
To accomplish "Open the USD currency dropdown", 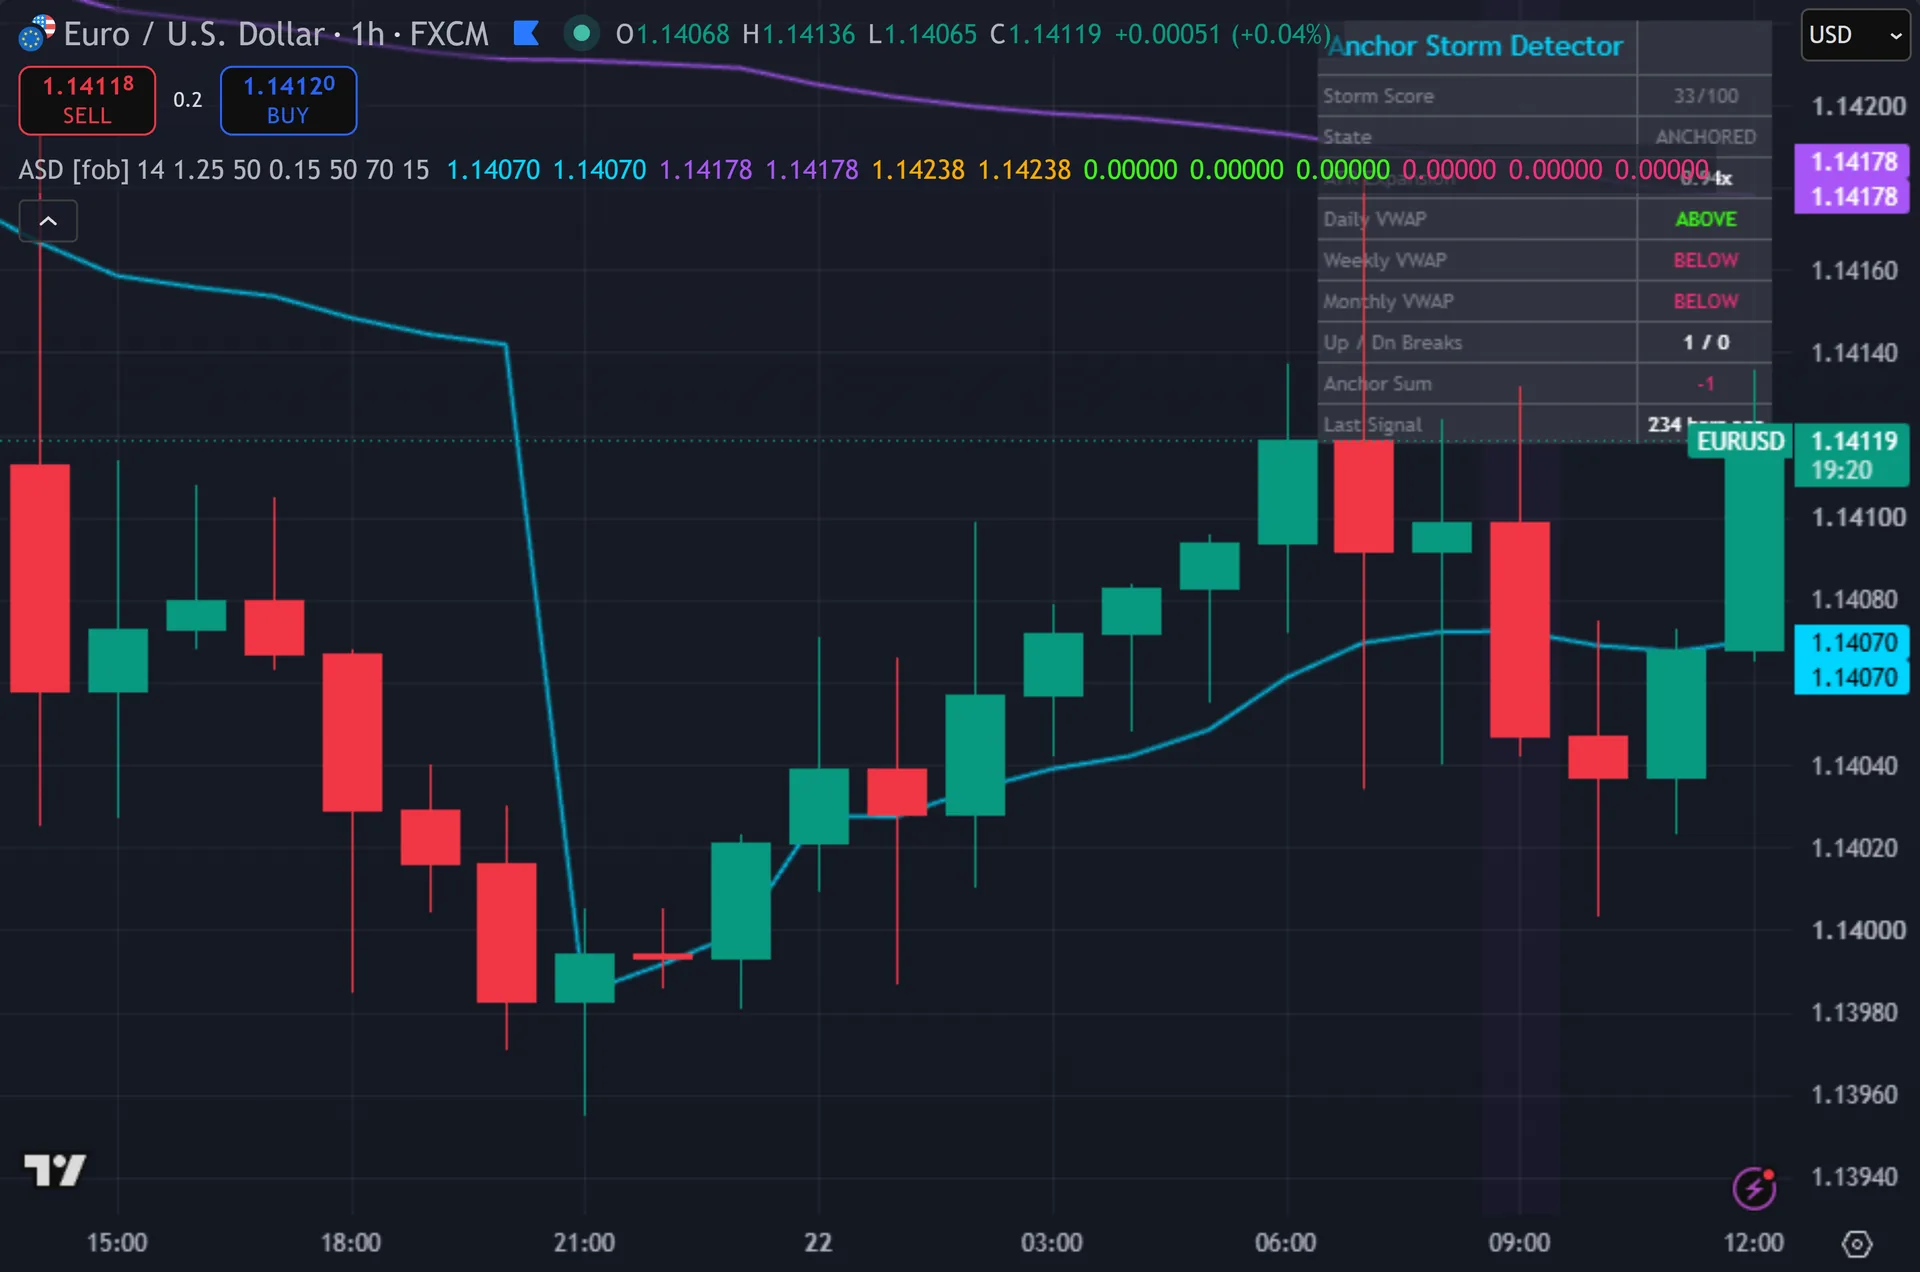I will 1855,35.
